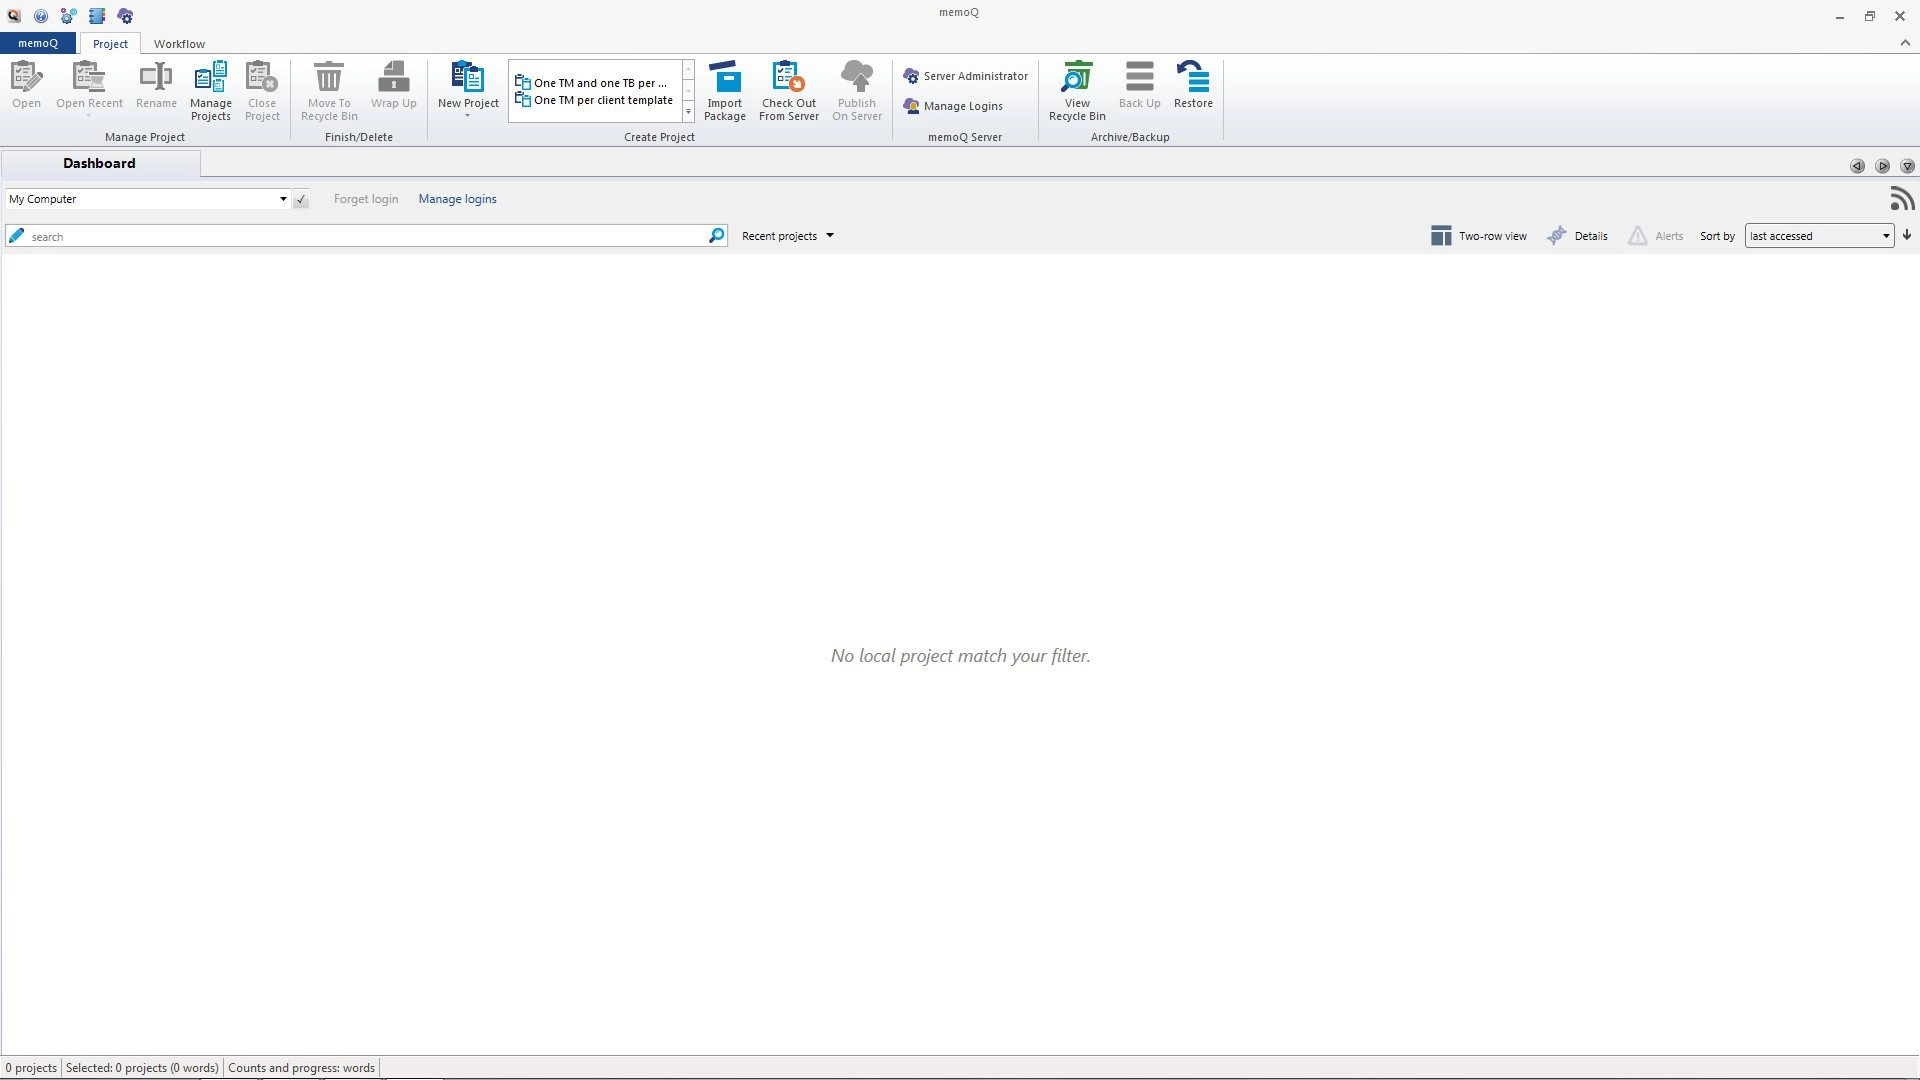Click the fifth quick access toolbar icon
This screenshot has width=1920, height=1080.
point(125,16)
